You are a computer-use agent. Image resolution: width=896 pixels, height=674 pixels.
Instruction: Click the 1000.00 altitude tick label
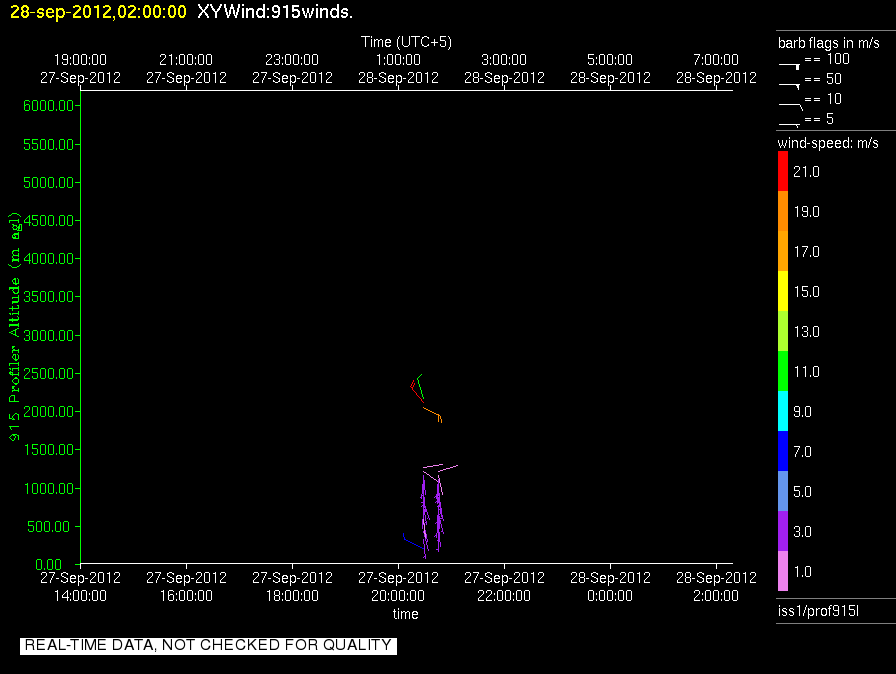coord(49,488)
